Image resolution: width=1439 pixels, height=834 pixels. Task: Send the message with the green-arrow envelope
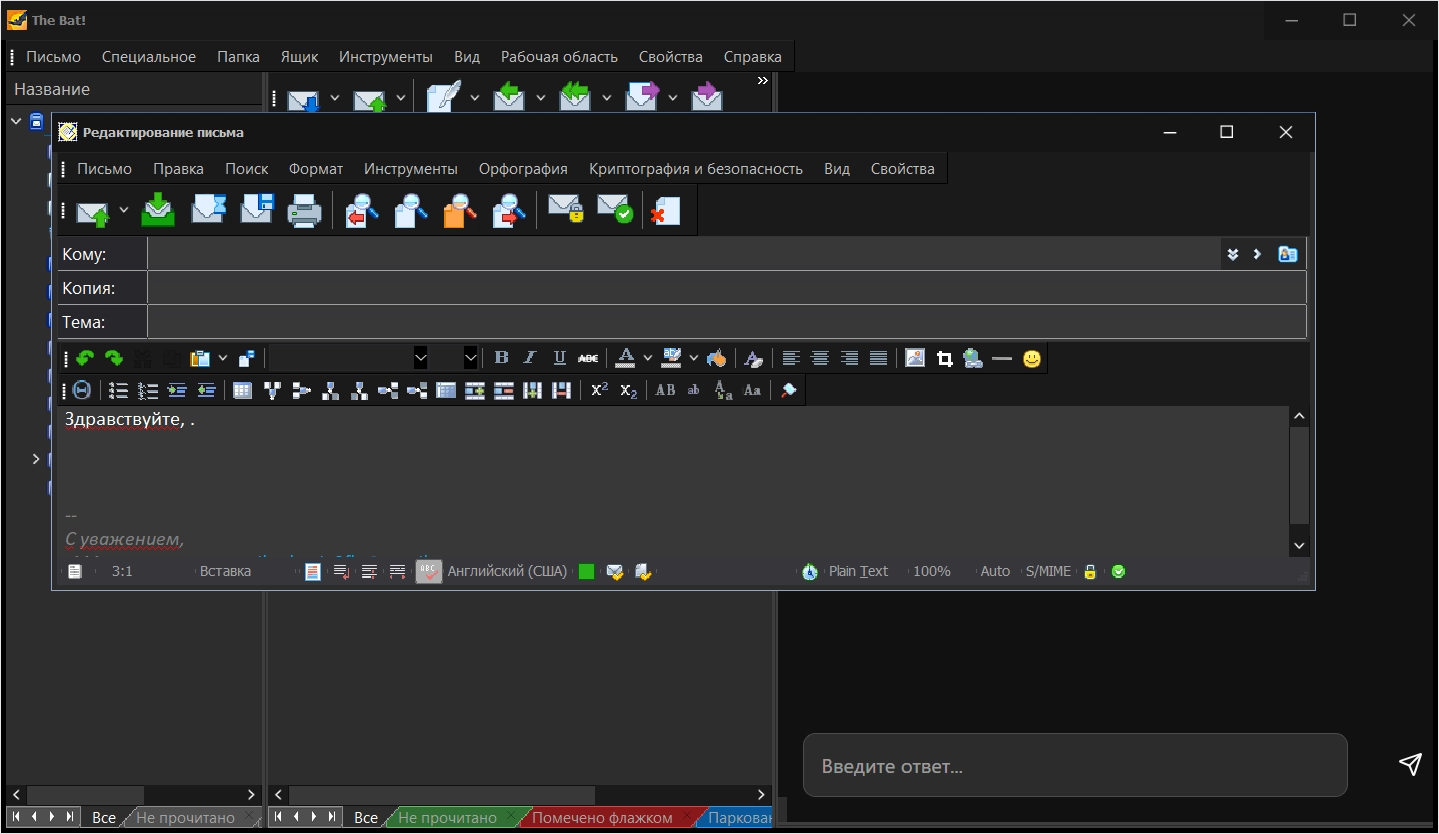(93, 211)
